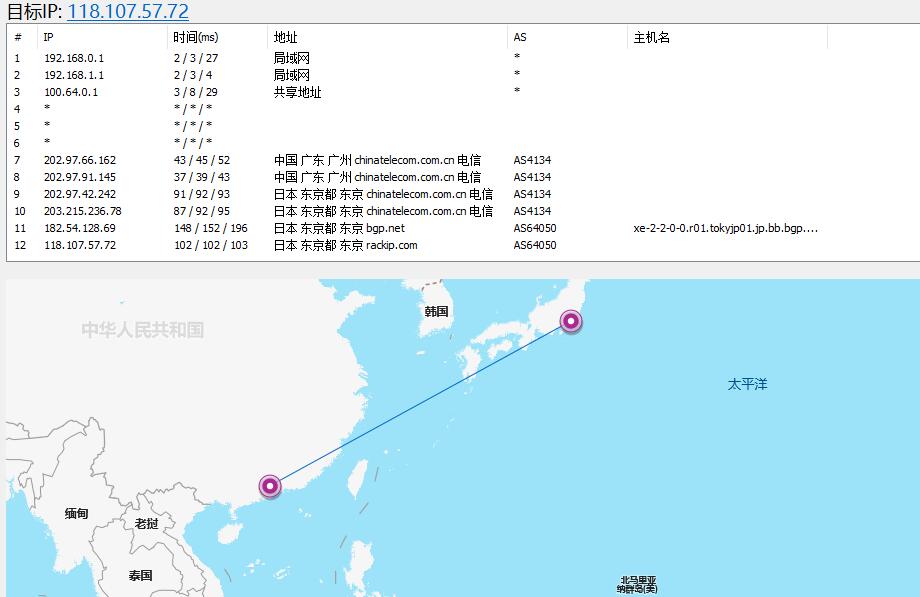Click the 泰国 label on map
The width and height of the screenshot is (920, 597).
pyautogui.click(x=141, y=576)
